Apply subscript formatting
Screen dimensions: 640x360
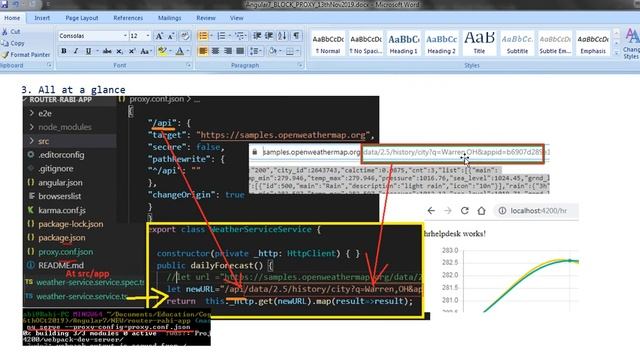tap(119, 51)
